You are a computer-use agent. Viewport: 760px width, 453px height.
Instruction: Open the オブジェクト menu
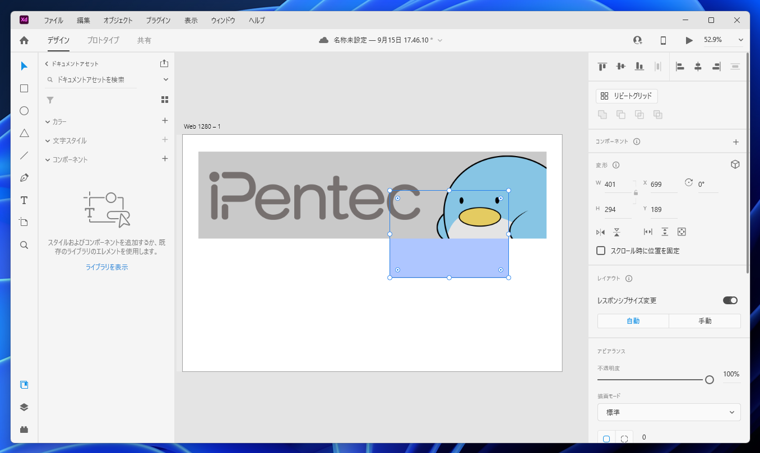(118, 20)
